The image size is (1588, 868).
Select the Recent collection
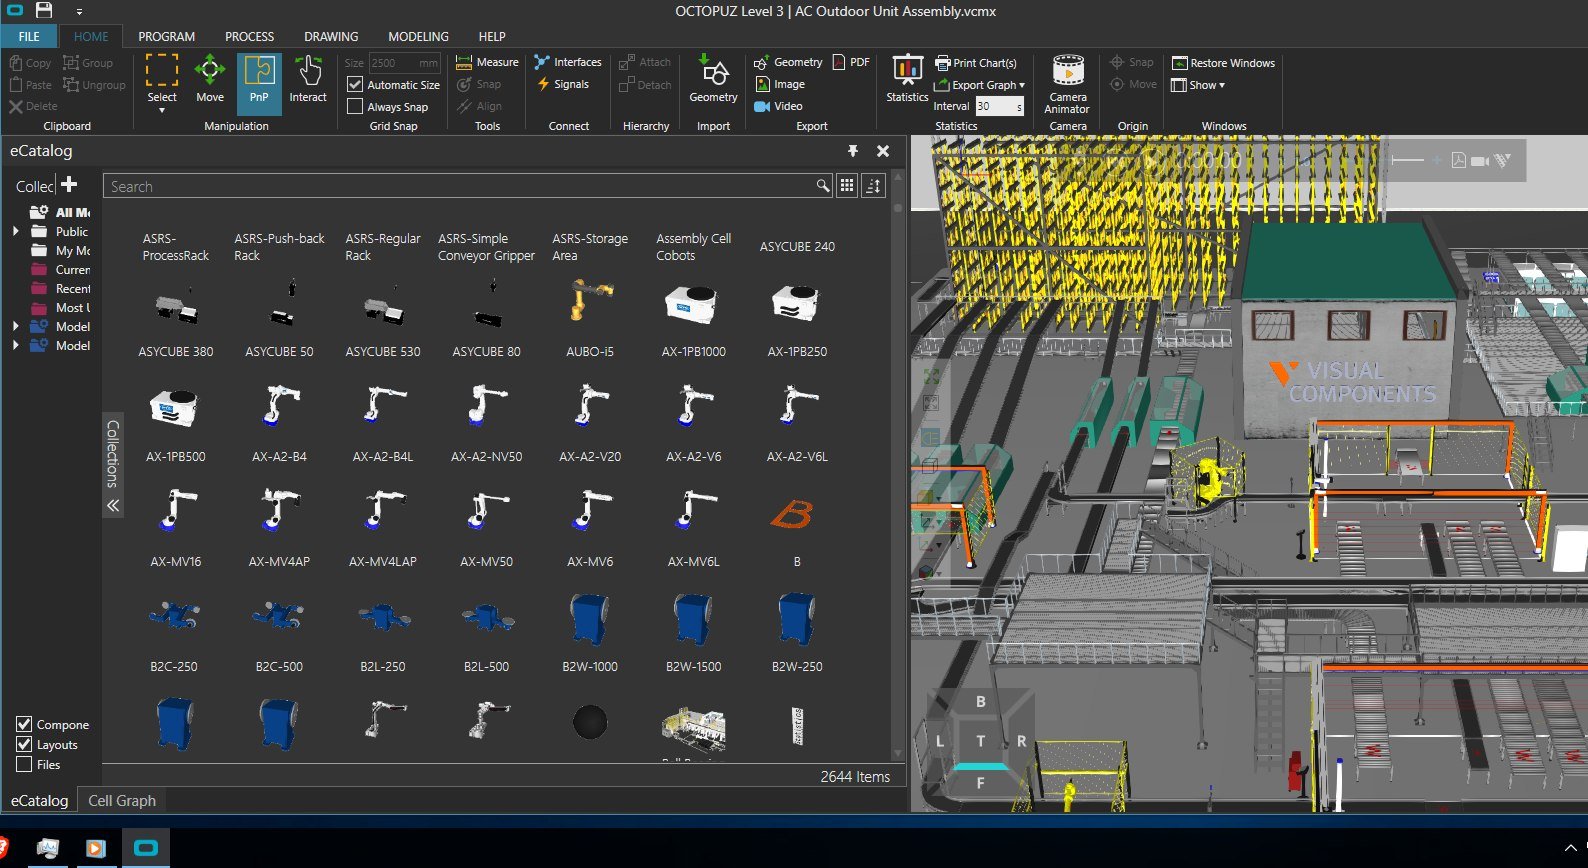[61, 288]
